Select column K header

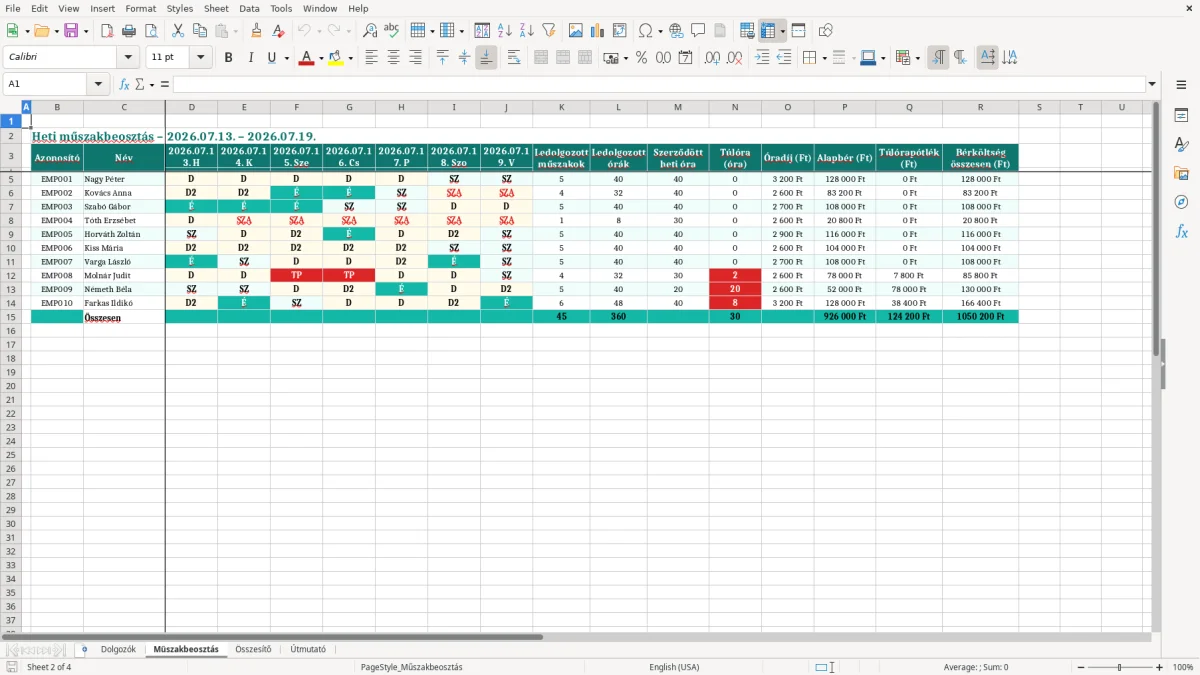click(560, 107)
